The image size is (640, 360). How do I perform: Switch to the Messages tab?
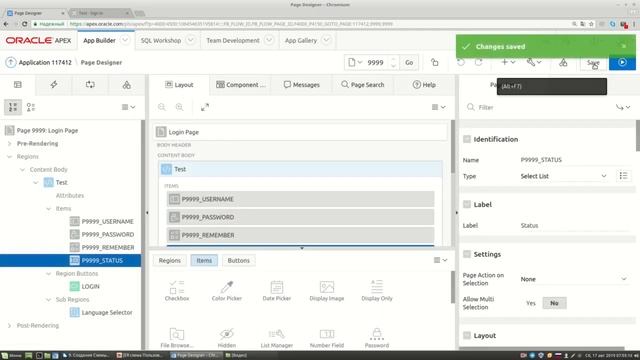pyautogui.click(x=302, y=85)
